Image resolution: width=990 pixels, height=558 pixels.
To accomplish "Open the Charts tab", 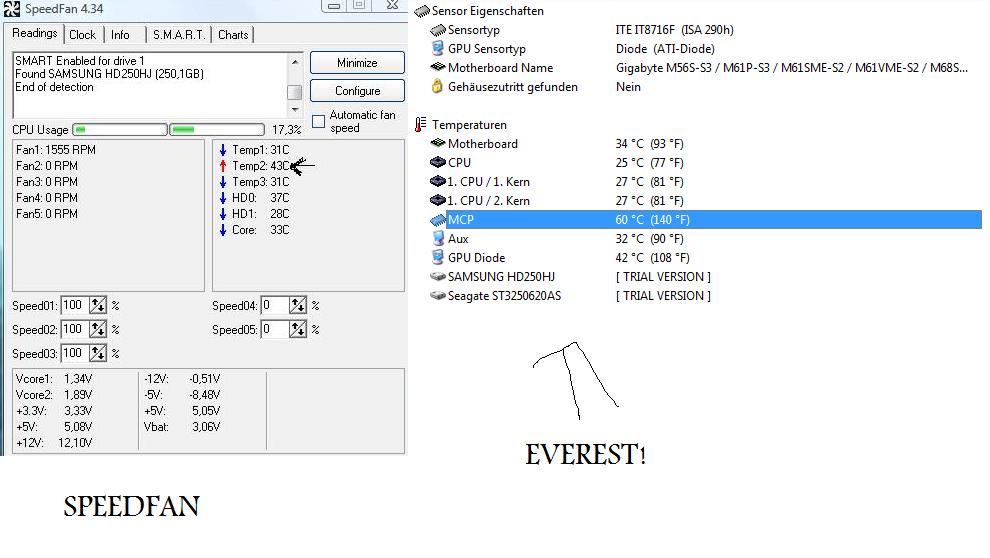I will pos(233,35).
